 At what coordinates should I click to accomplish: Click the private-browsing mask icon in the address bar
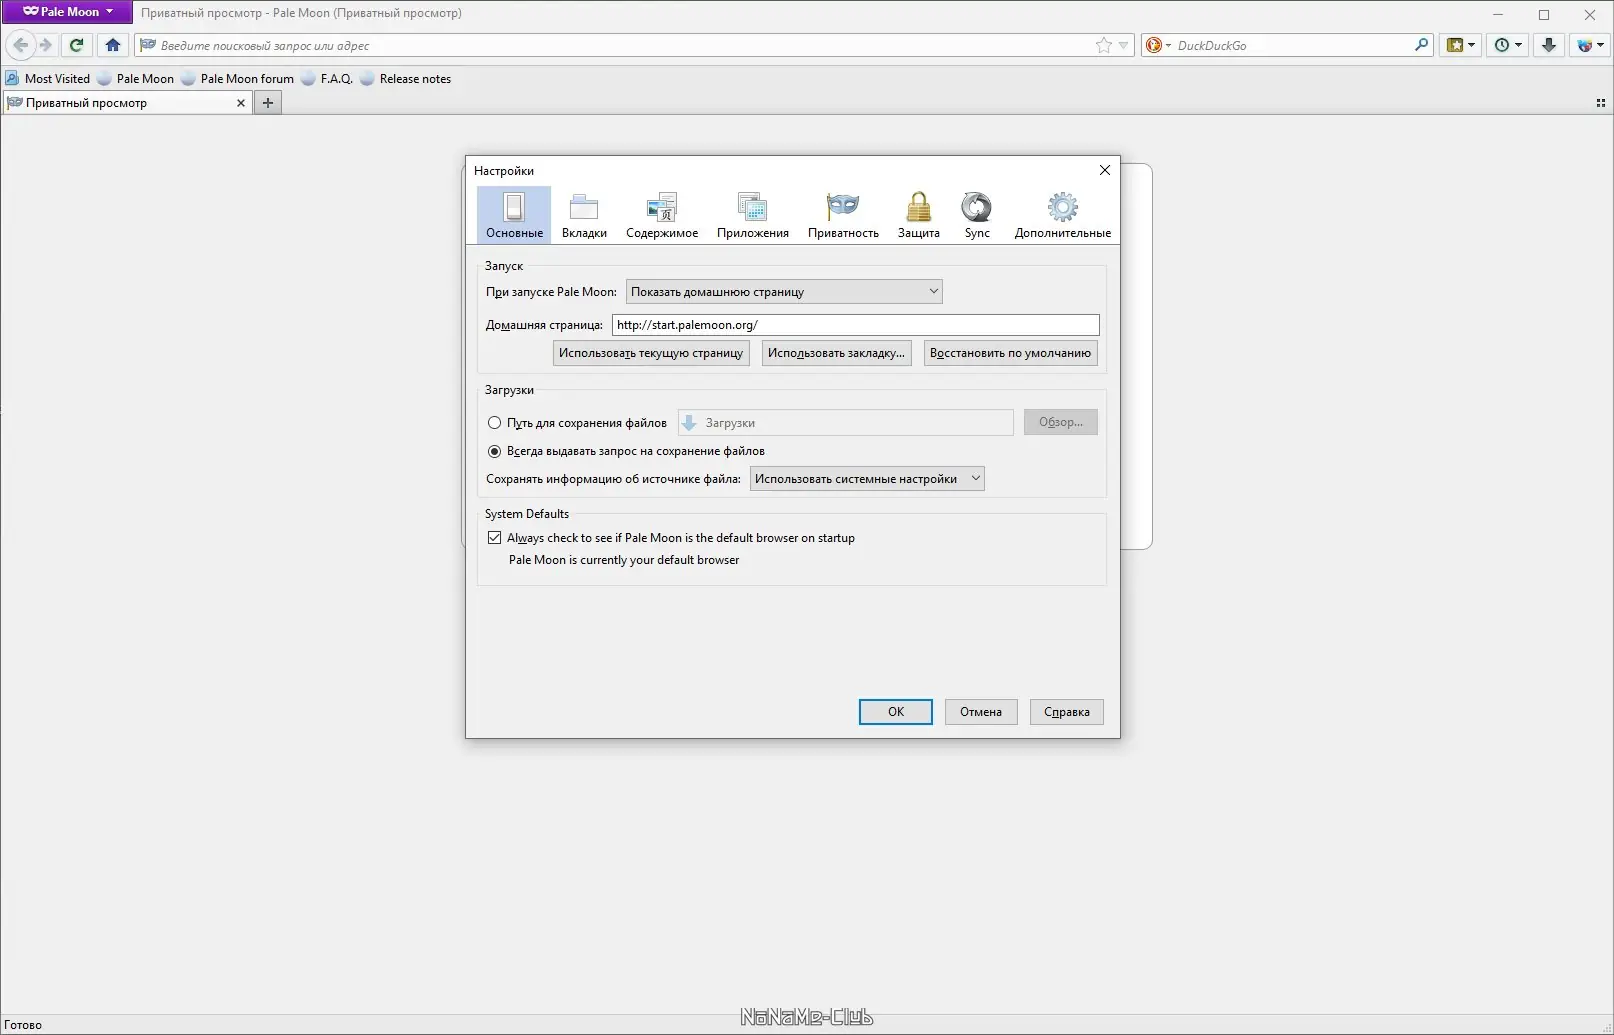[x=148, y=45]
